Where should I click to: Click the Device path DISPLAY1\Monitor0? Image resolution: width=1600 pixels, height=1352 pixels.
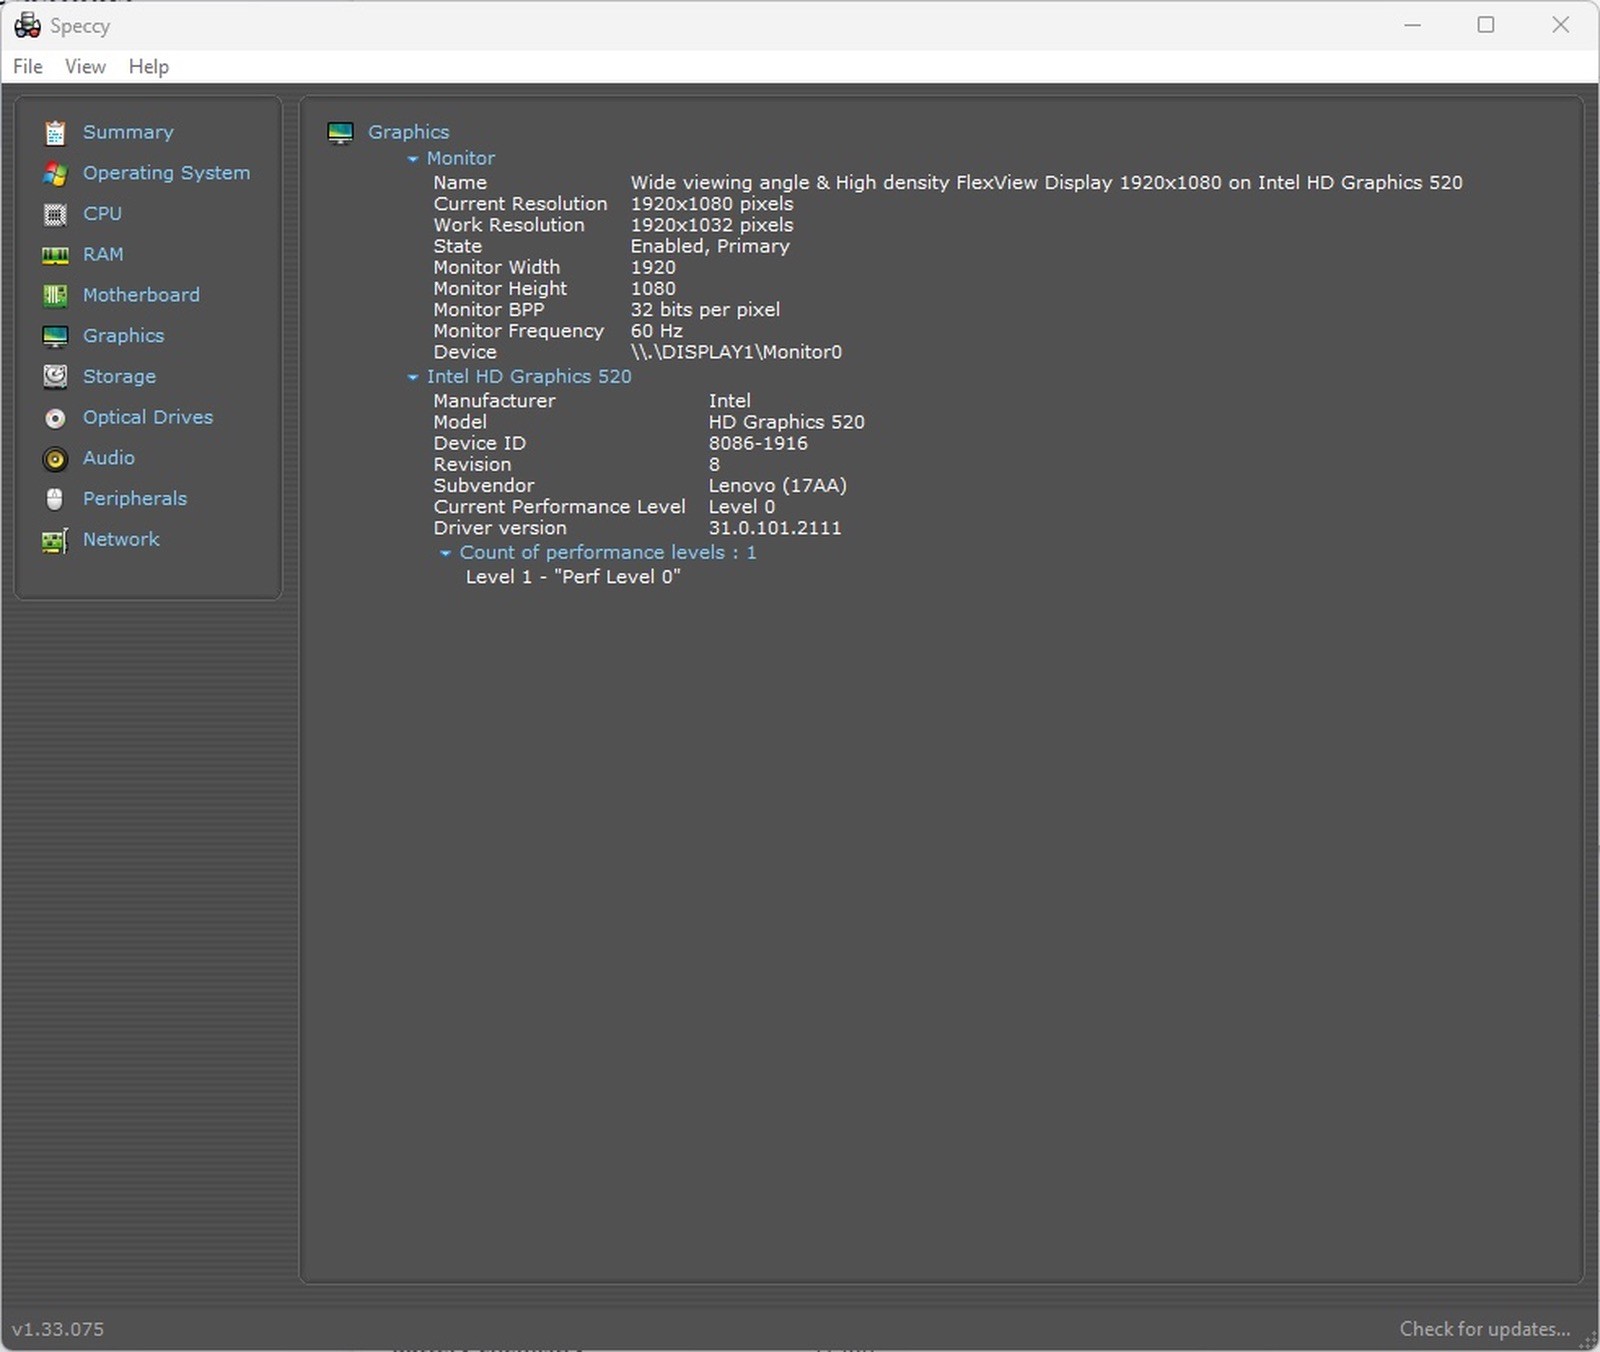point(736,352)
